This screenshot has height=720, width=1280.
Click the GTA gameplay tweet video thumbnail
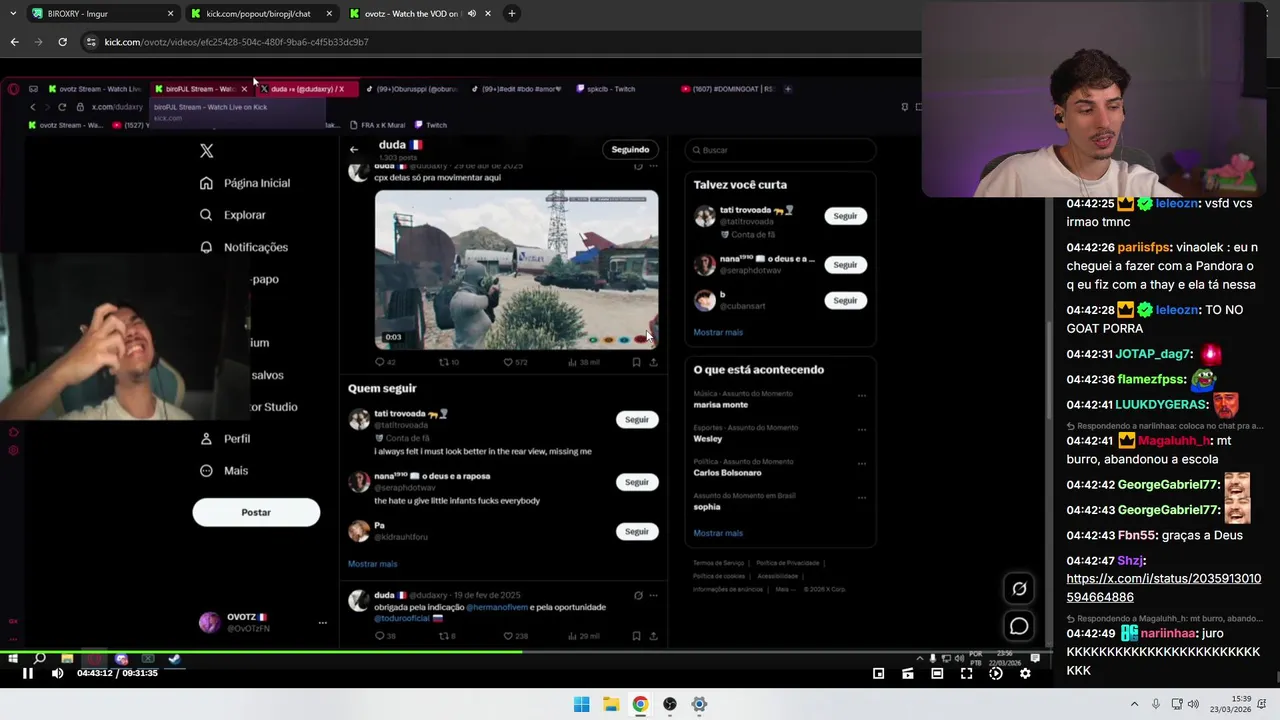(x=516, y=269)
